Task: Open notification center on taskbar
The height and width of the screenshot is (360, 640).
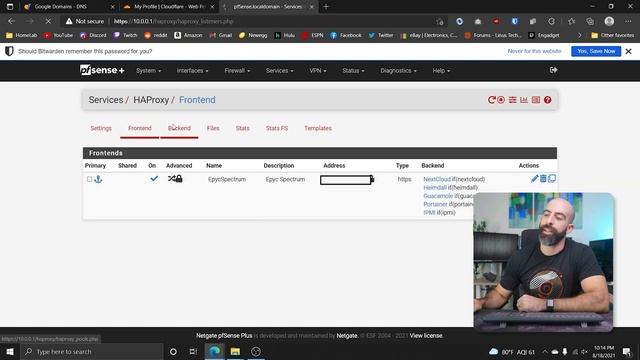Action: point(627,351)
